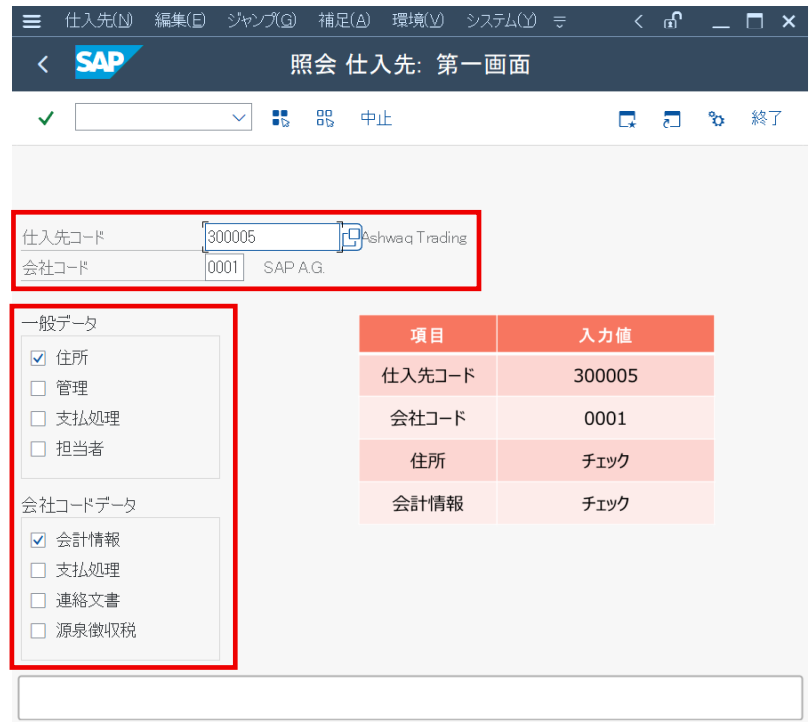This screenshot has height=724, width=810.
Task: Click the 照会 仕入先: 第一画面 title
Action: tap(410, 65)
